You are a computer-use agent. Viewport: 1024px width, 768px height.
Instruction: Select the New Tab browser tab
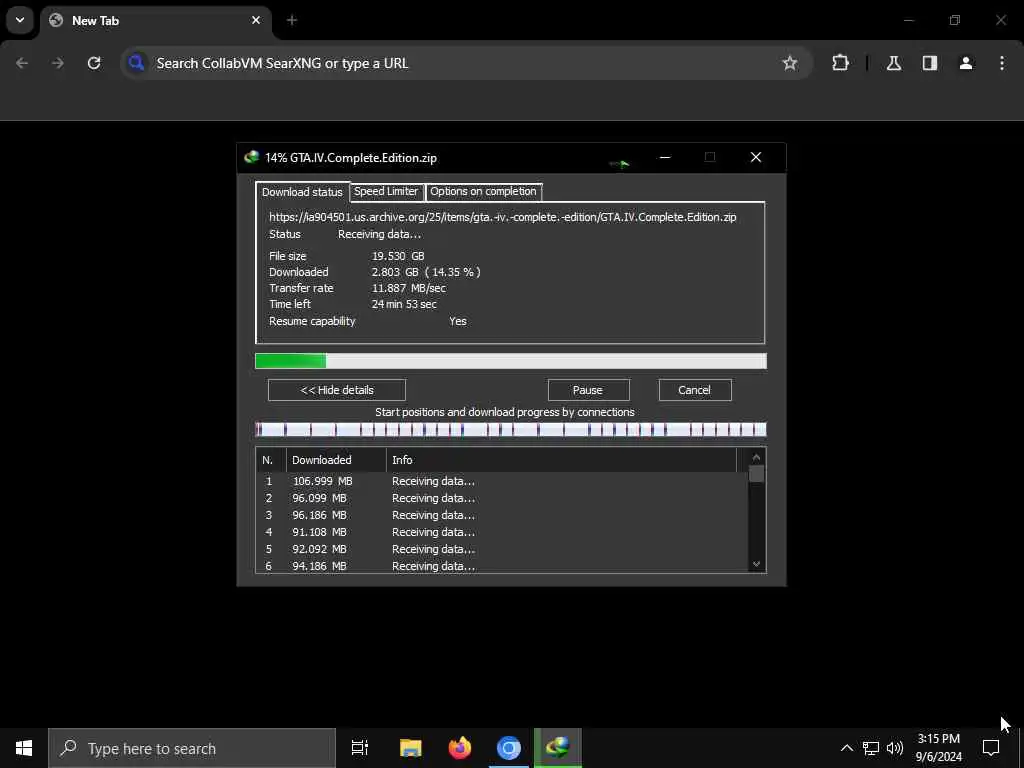[x=155, y=20]
